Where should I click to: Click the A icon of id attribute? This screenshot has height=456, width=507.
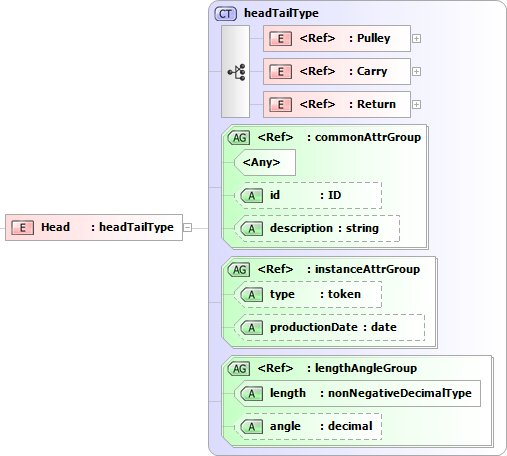click(251, 195)
